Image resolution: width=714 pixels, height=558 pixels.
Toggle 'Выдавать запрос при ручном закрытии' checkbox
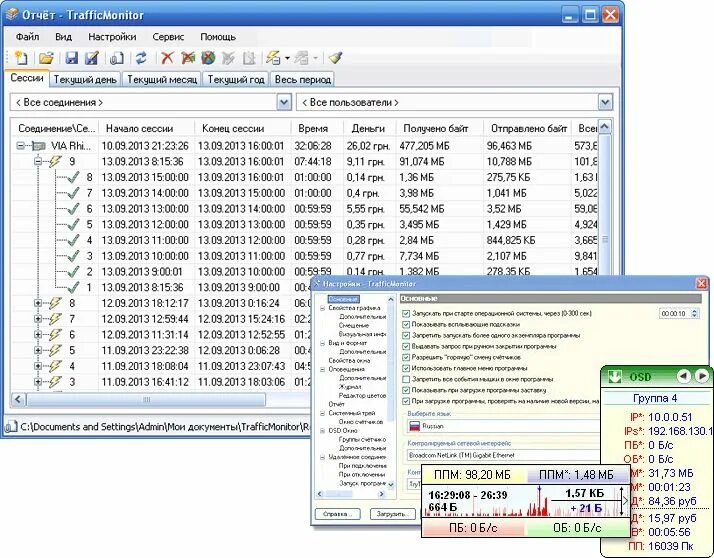click(x=406, y=346)
